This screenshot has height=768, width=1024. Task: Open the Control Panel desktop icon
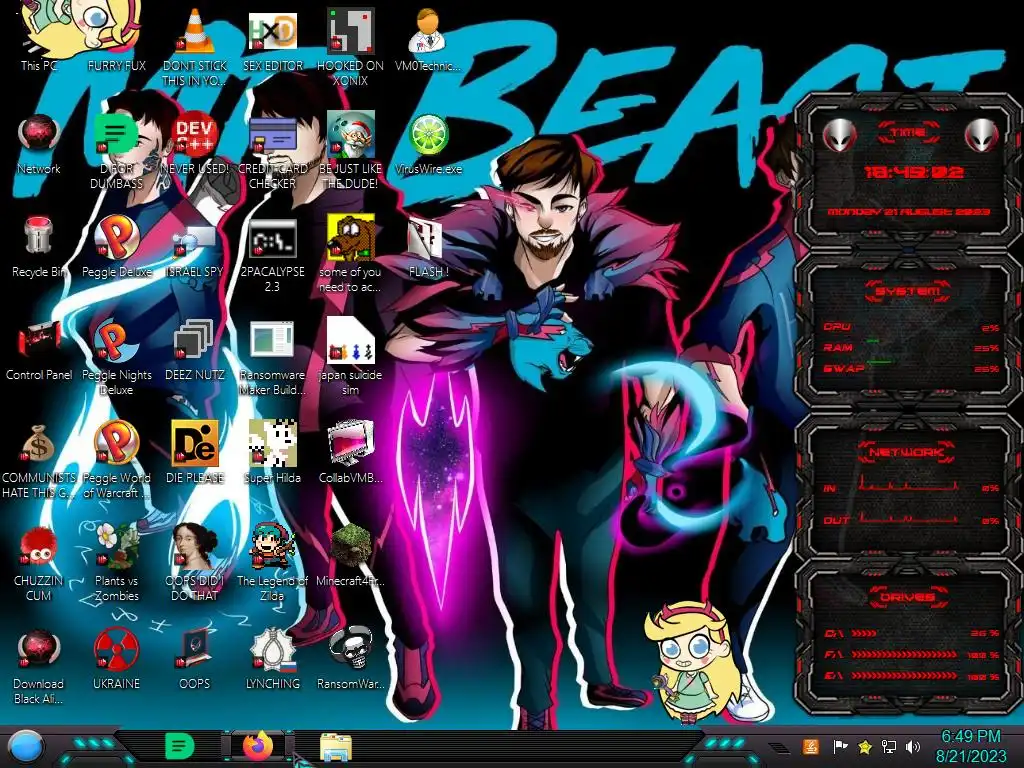(39, 341)
